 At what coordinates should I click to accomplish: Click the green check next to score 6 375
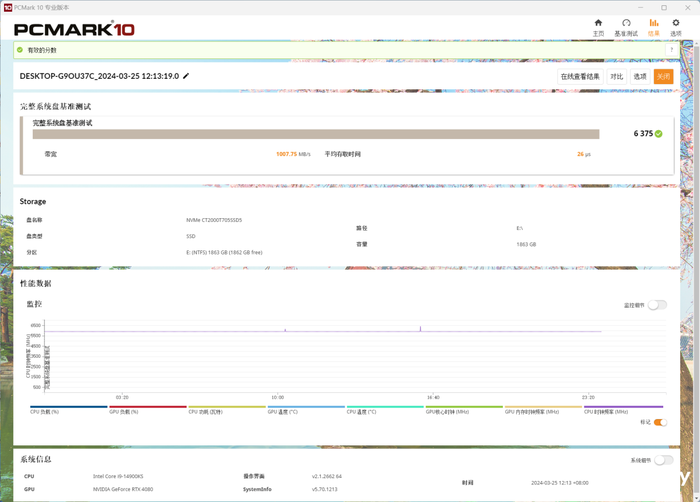658,134
